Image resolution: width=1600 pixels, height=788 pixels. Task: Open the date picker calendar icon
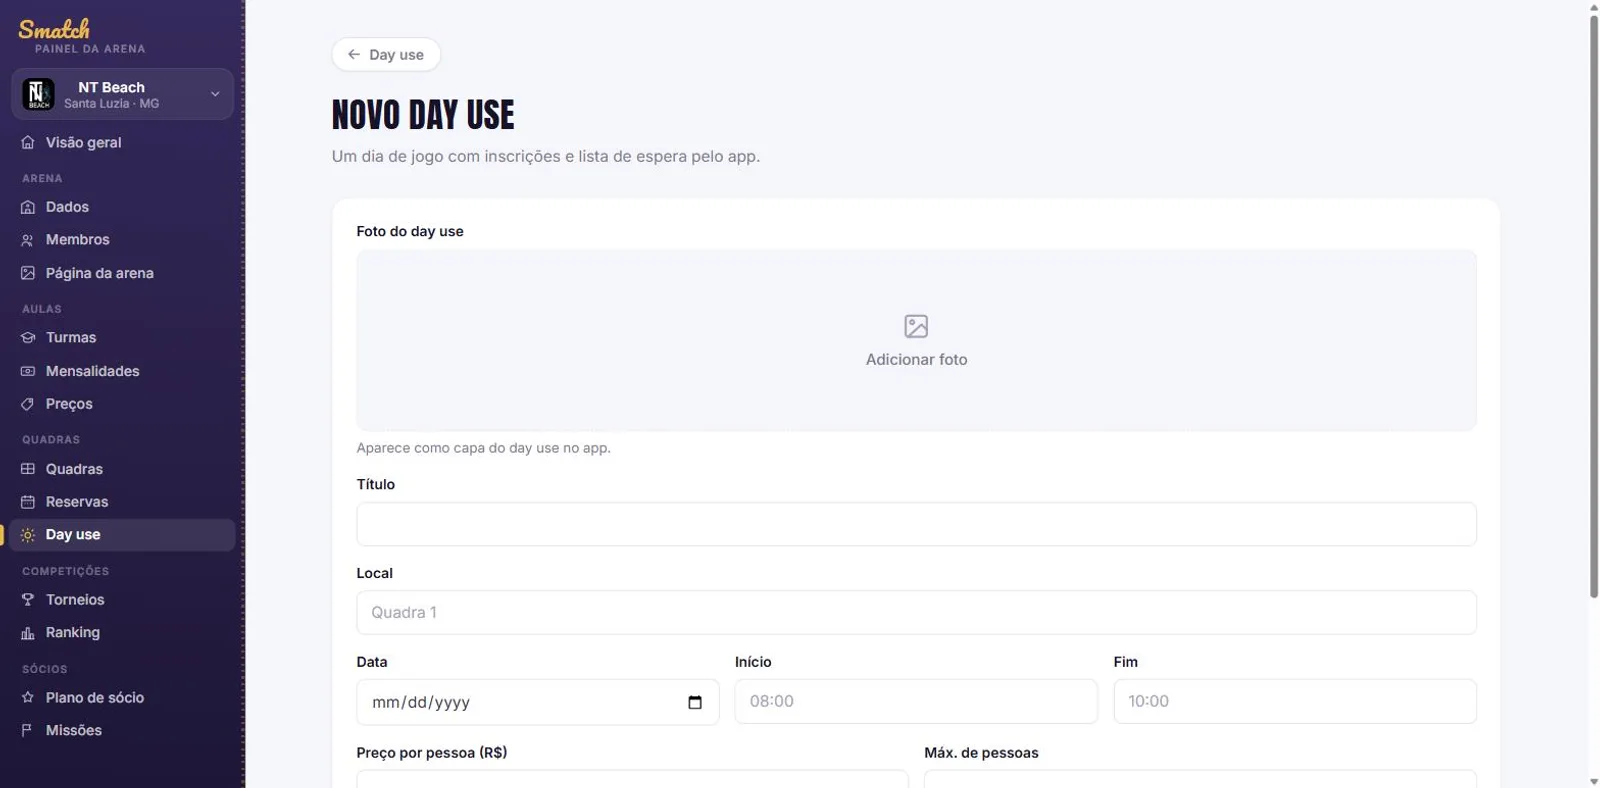(x=695, y=702)
